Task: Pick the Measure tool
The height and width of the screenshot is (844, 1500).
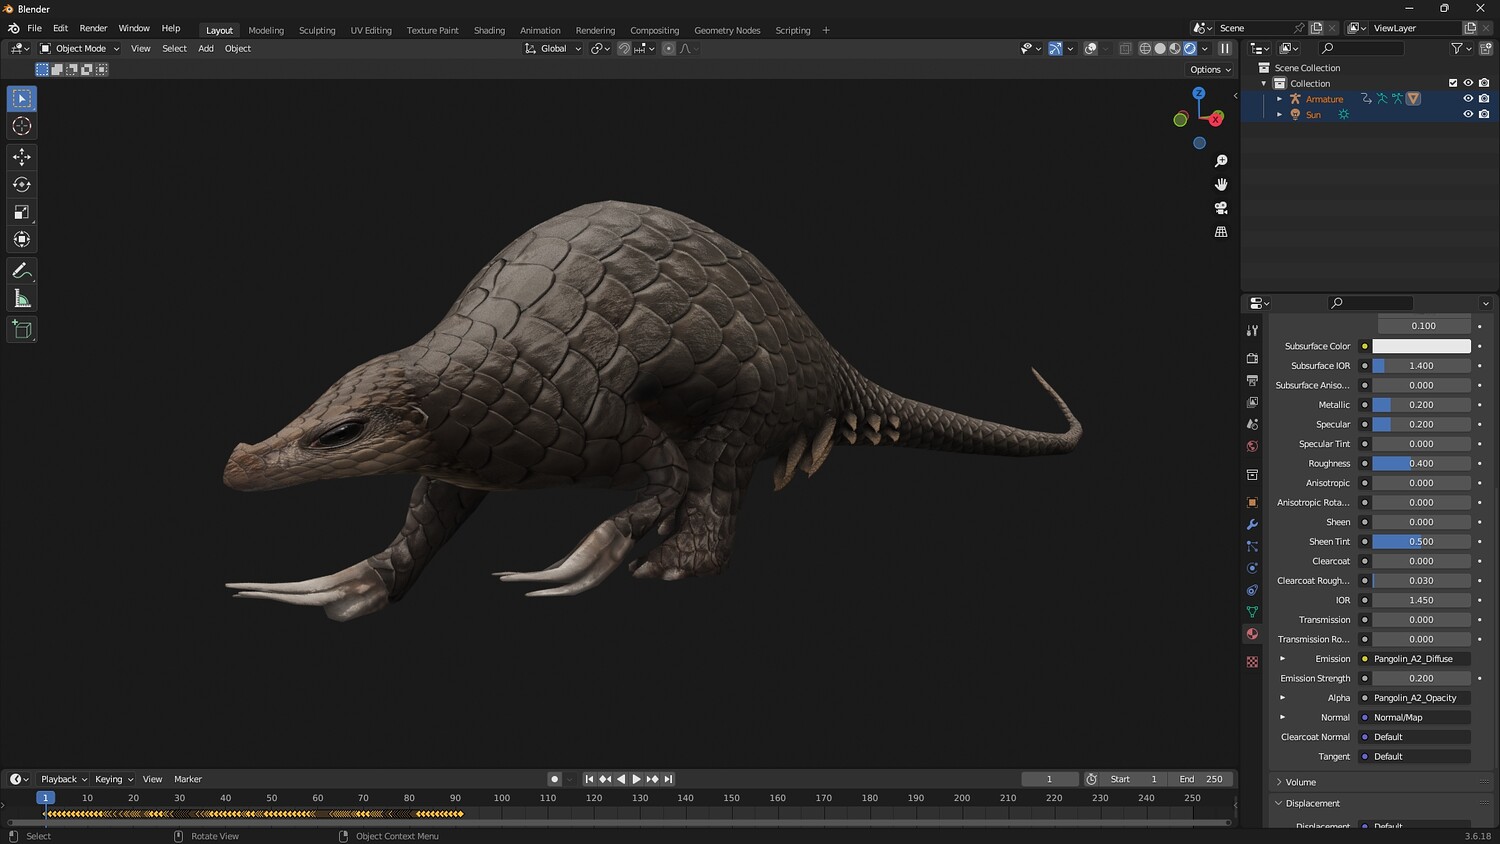Action: click(22, 299)
